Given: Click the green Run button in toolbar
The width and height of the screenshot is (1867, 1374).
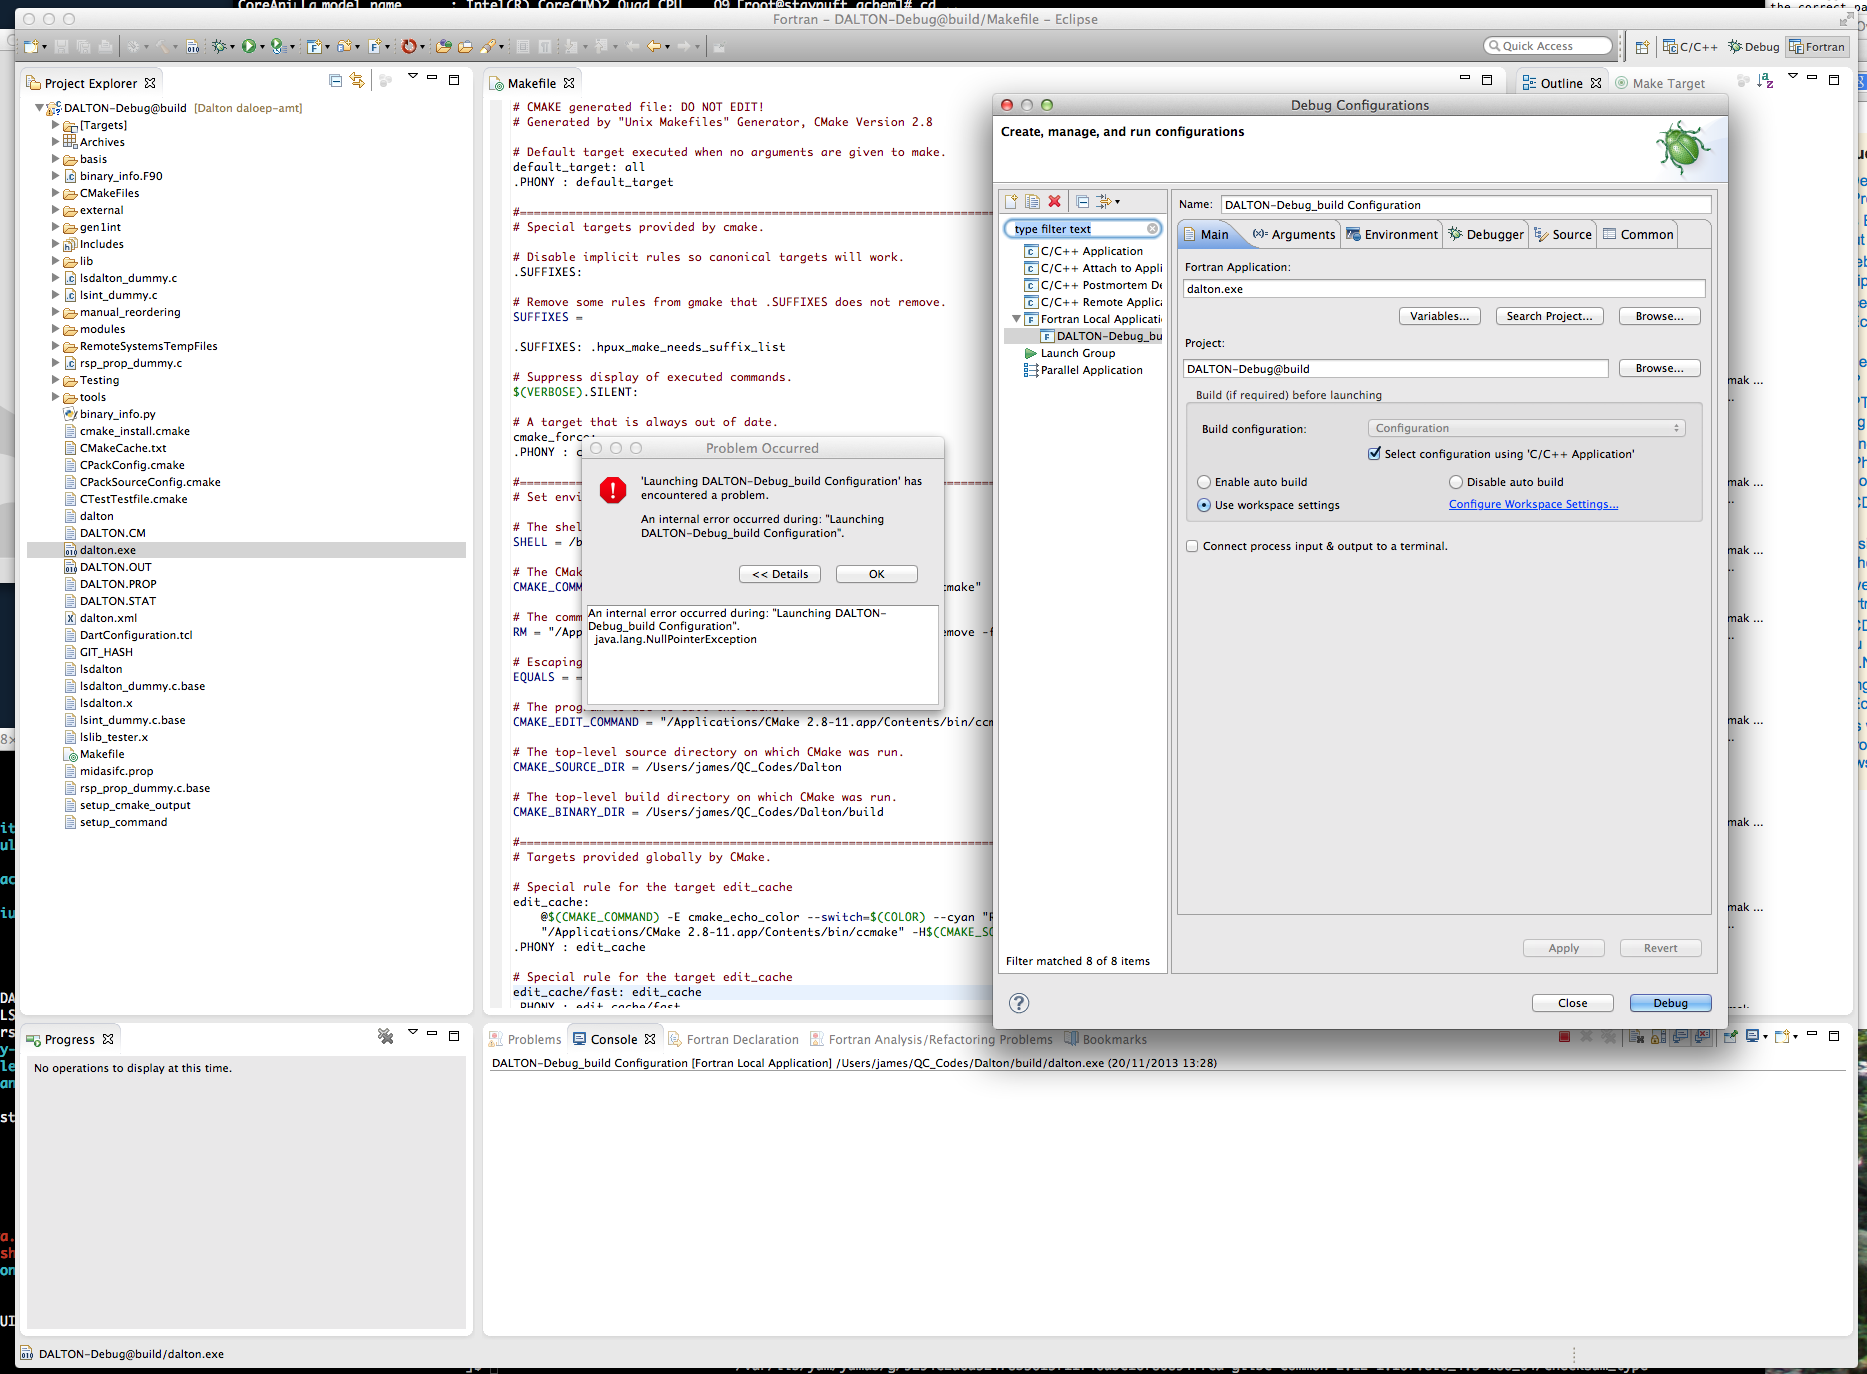Looking at the screenshot, I should (x=249, y=46).
